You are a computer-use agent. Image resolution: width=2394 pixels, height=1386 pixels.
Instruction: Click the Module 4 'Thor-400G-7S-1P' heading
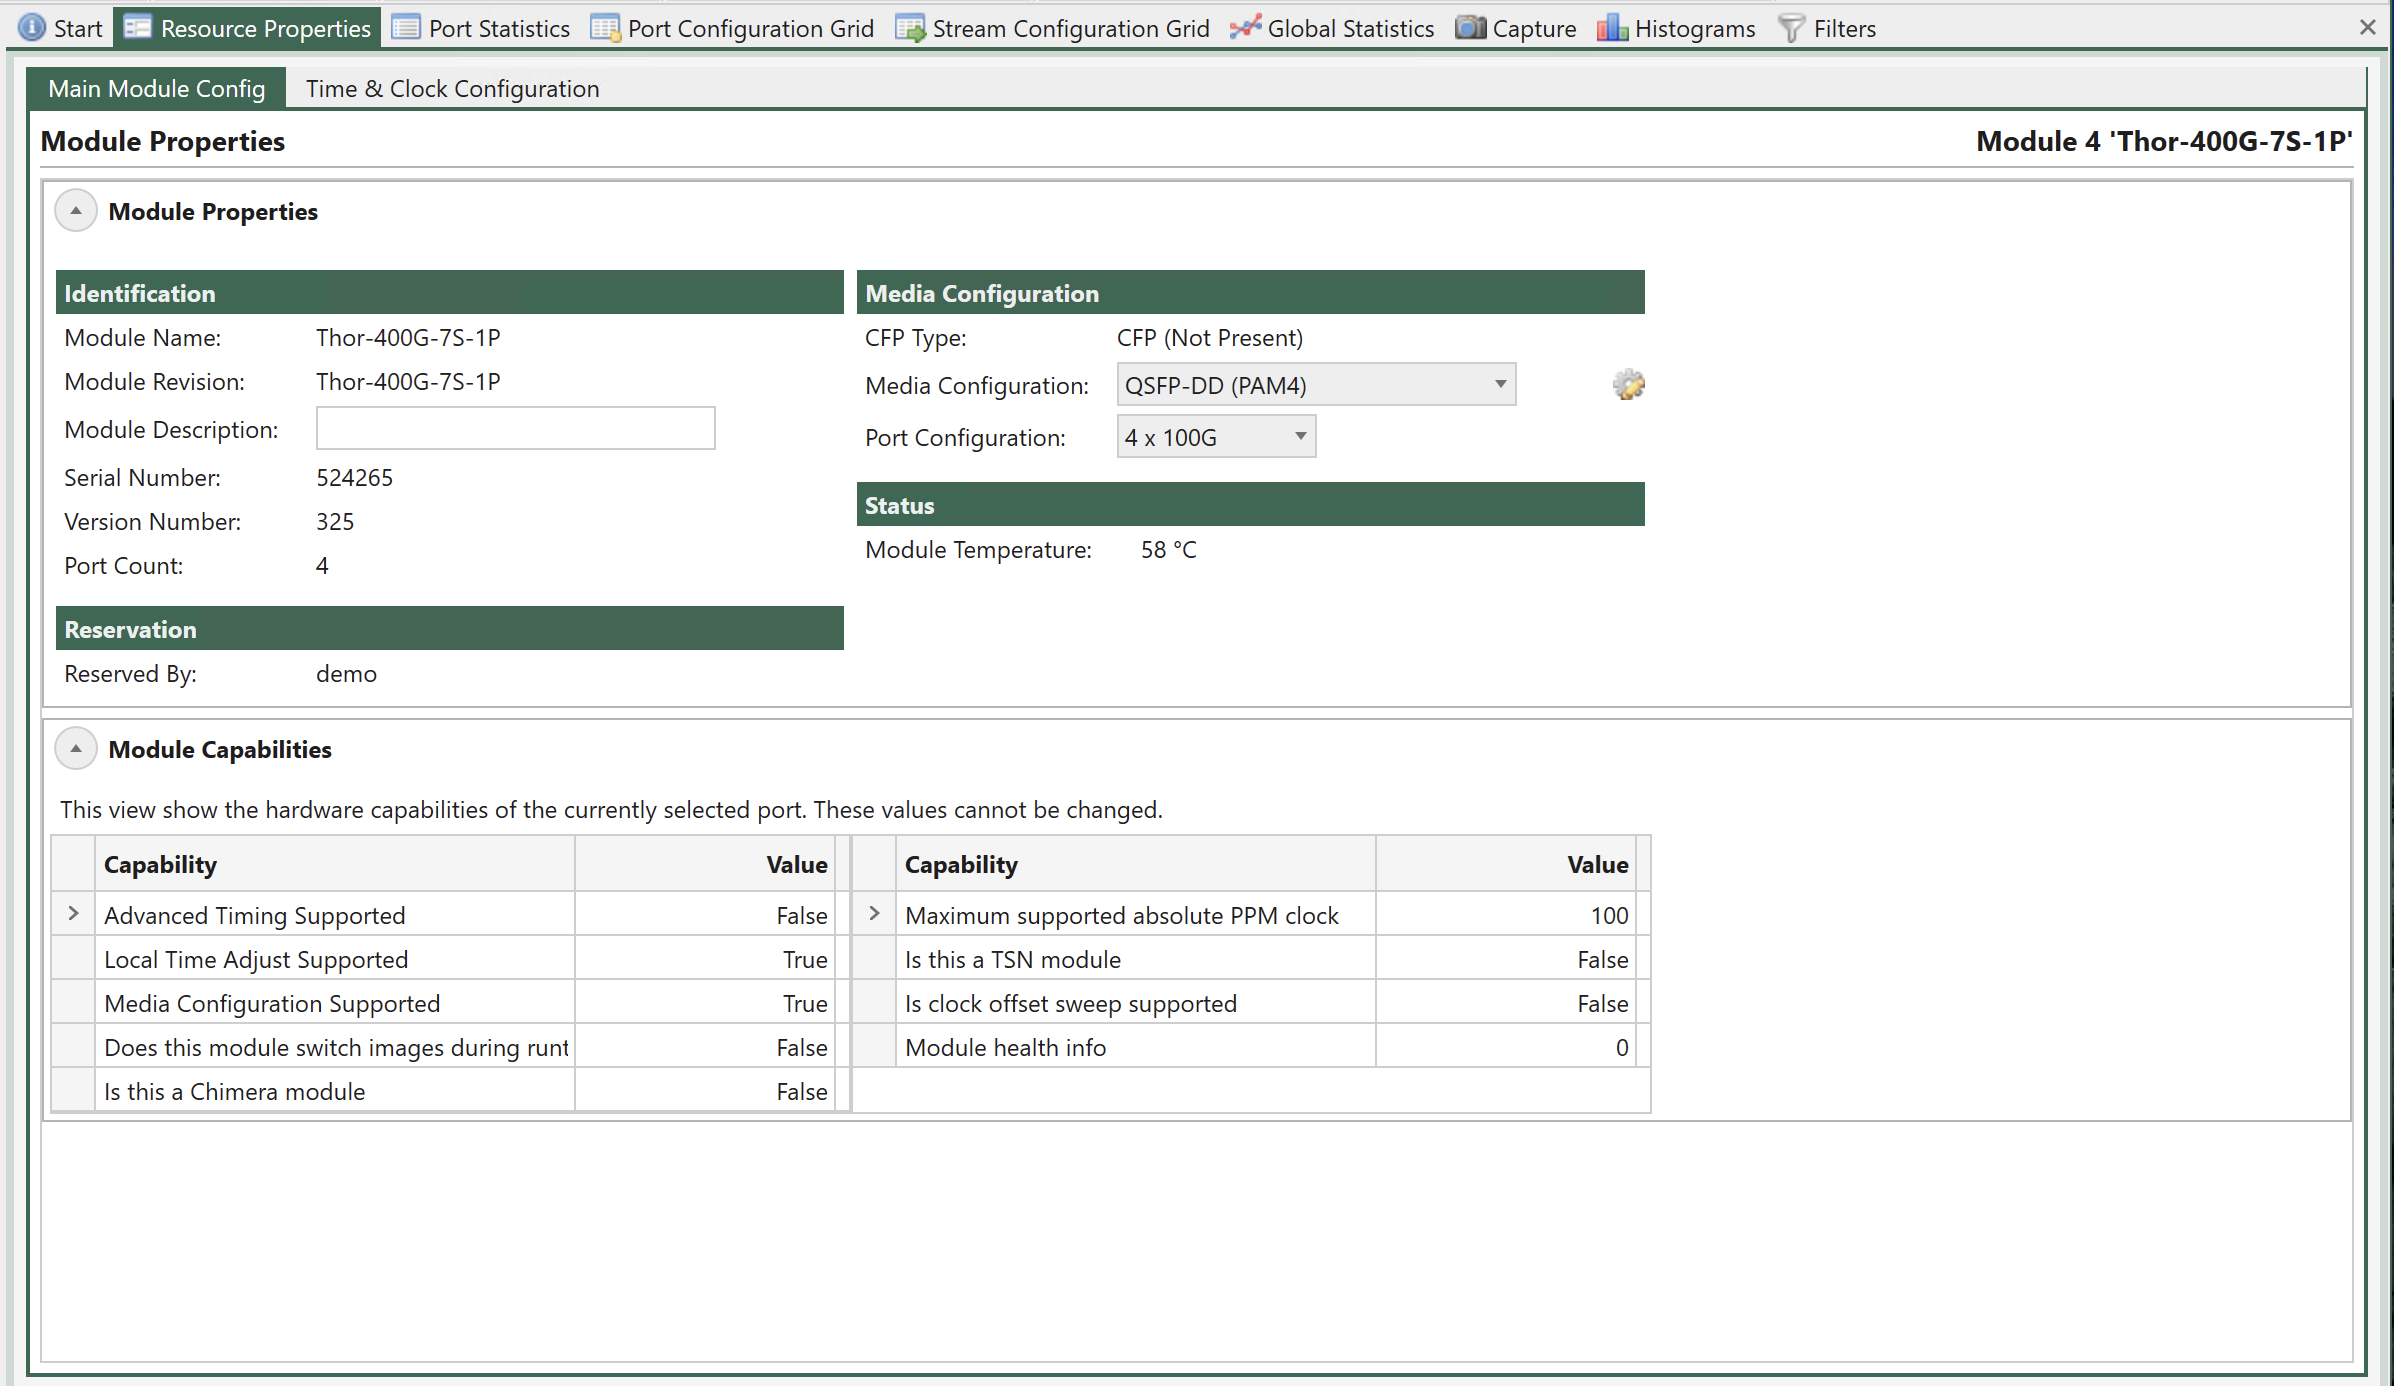coord(2164,141)
